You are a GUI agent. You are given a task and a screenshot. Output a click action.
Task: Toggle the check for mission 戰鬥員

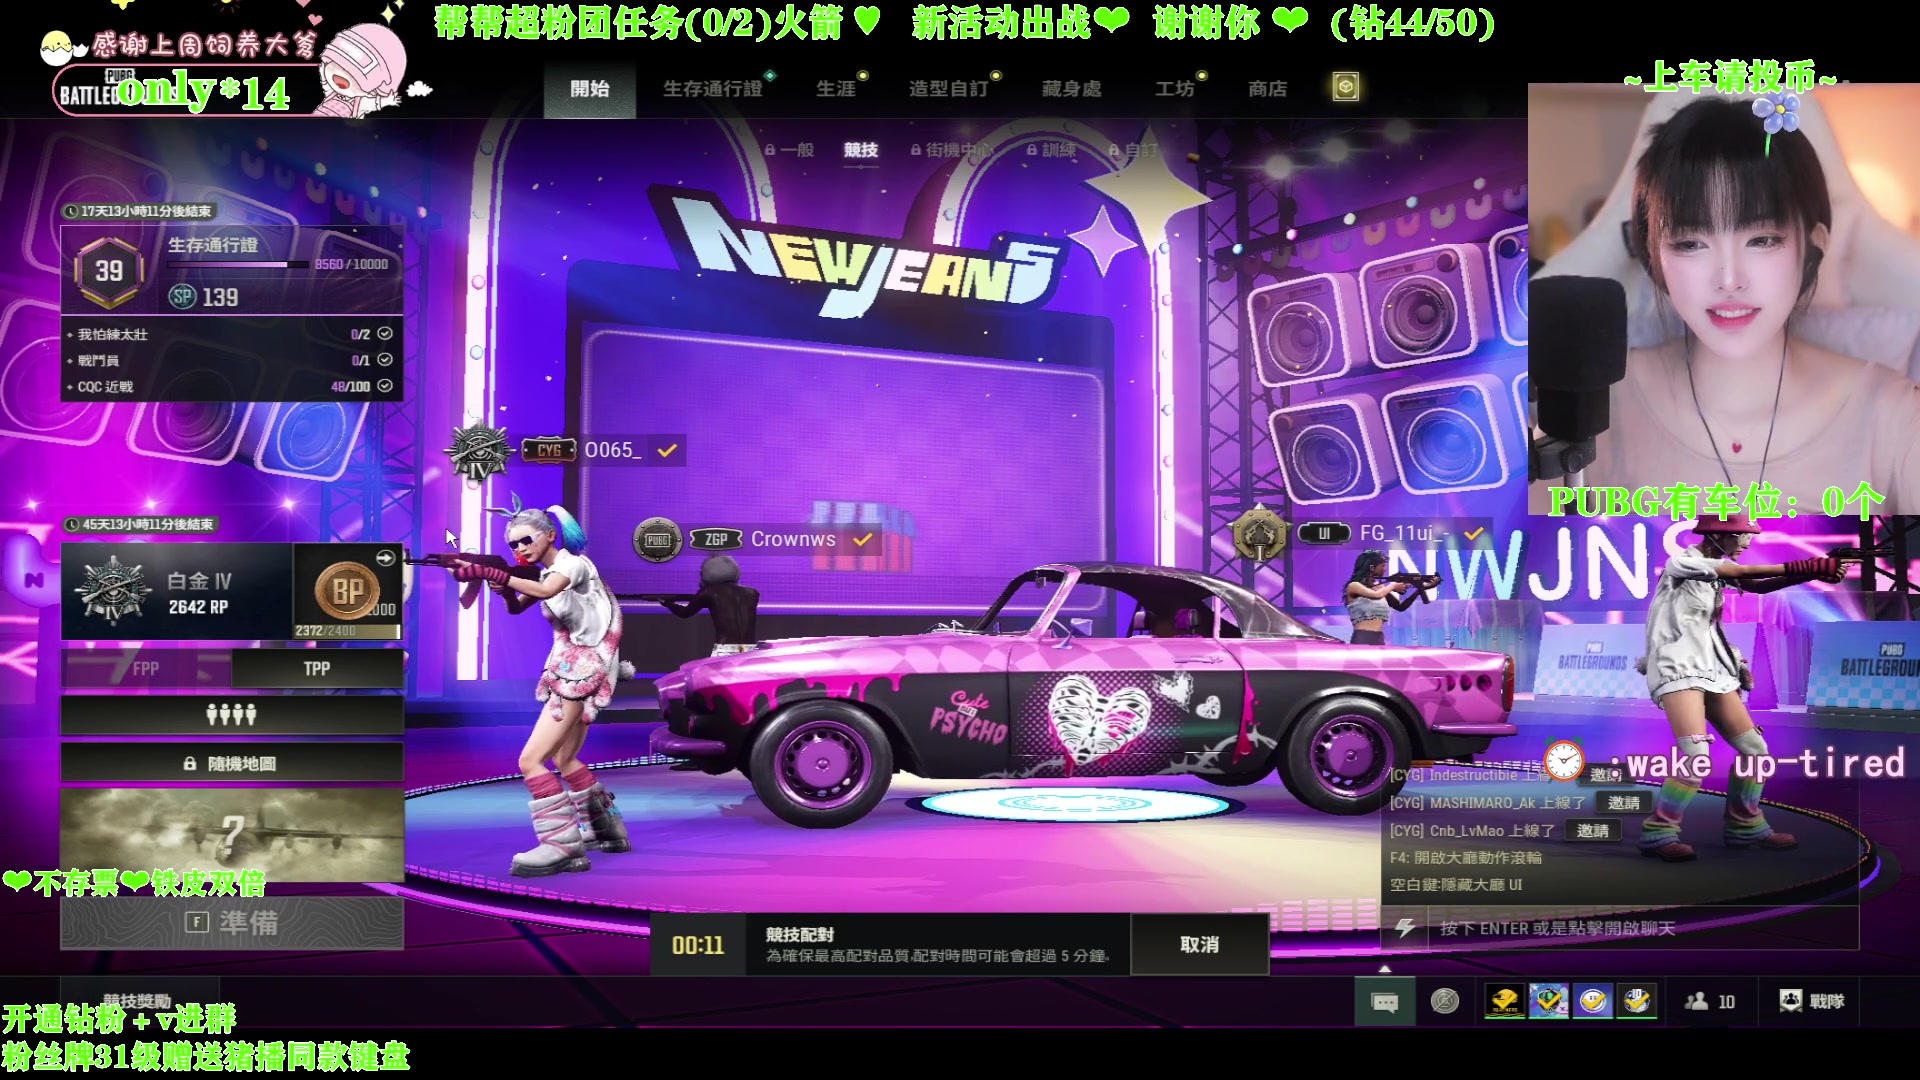click(x=385, y=360)
